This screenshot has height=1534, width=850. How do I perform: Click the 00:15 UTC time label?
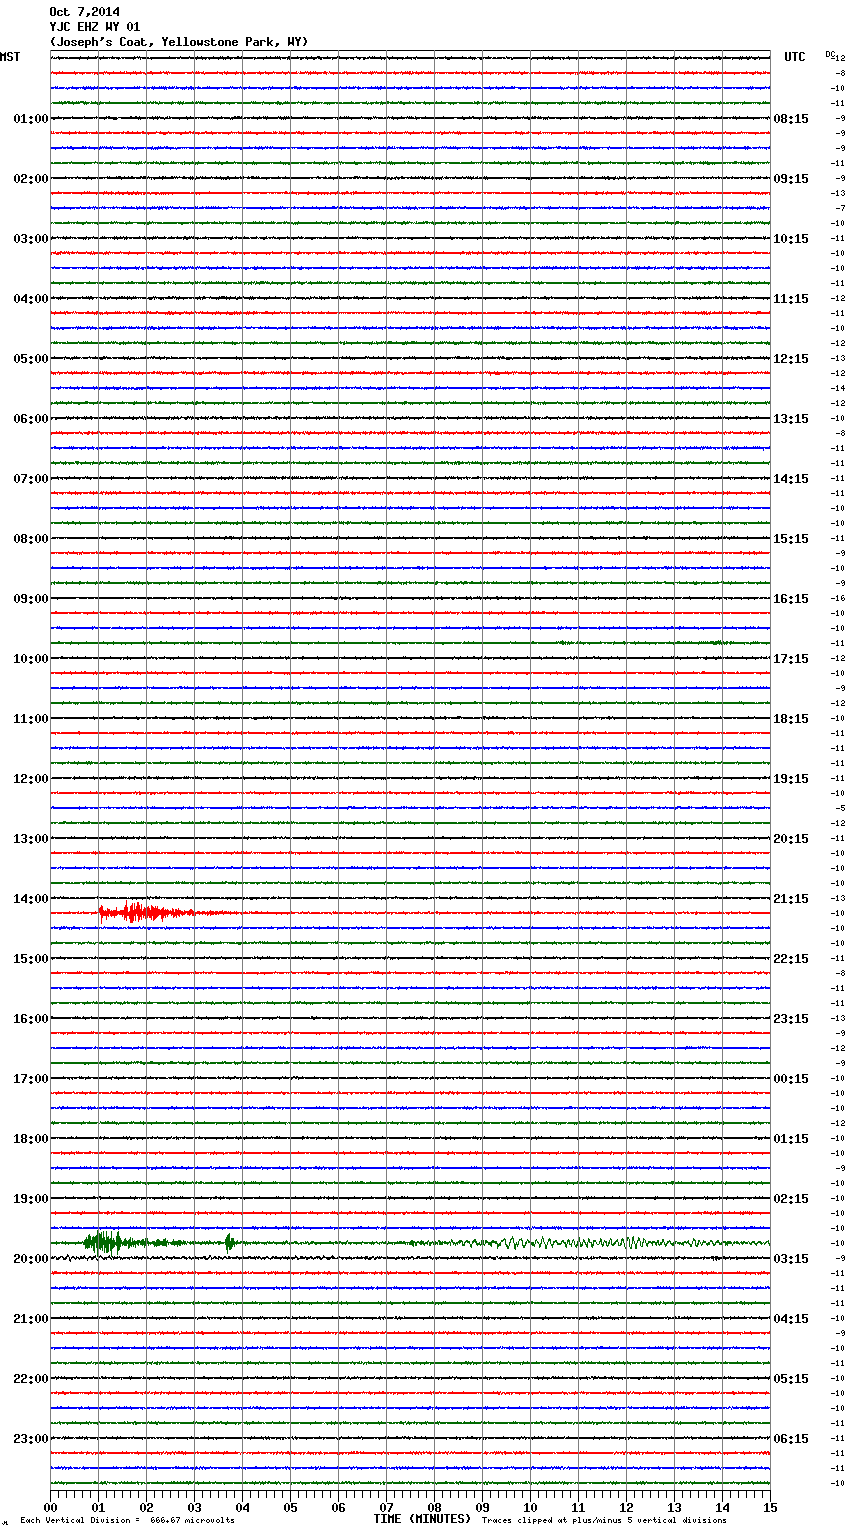click(791, 1079)
